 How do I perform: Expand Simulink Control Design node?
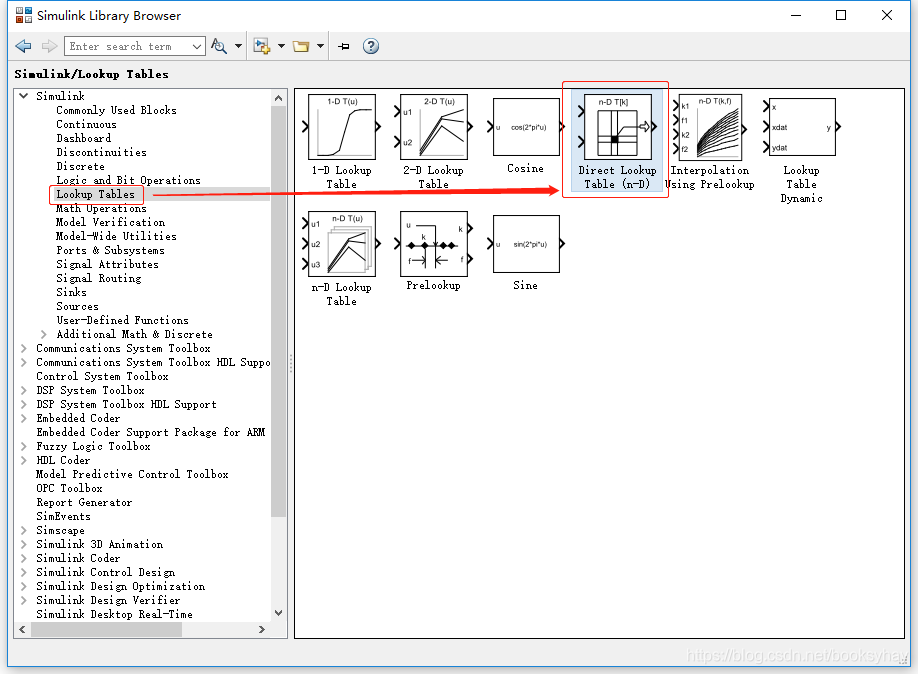[23, 572]
